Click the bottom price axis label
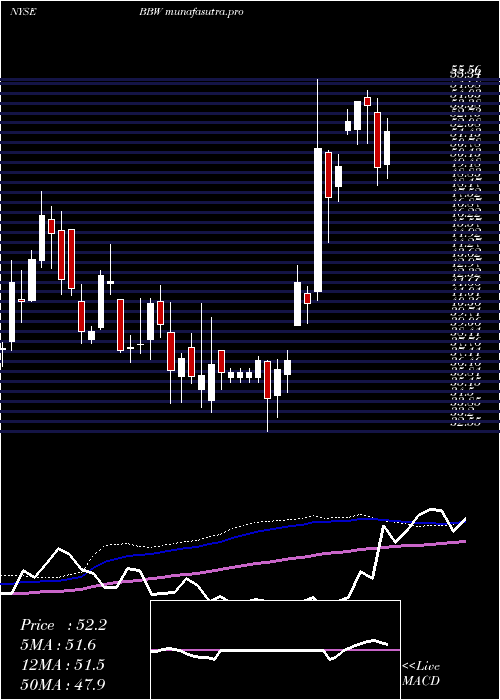 pos(465,424)
